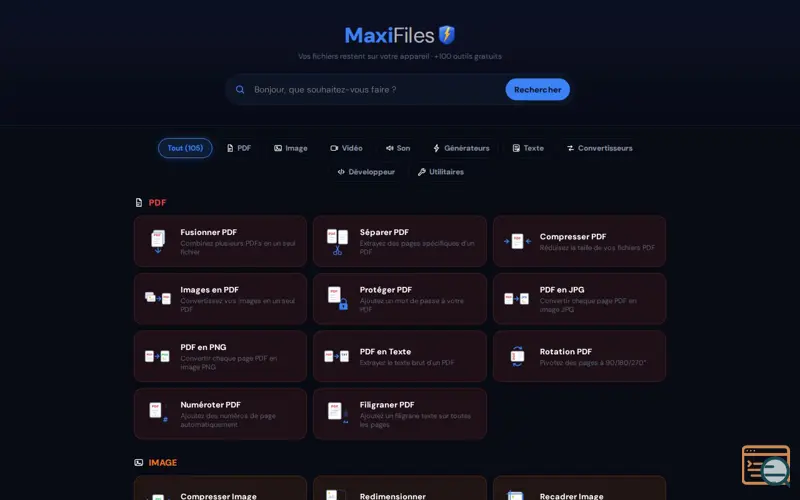This screenshot has height=500, width=800.
Task: Click the Compresser PDF icon
Action: point(517,241)
